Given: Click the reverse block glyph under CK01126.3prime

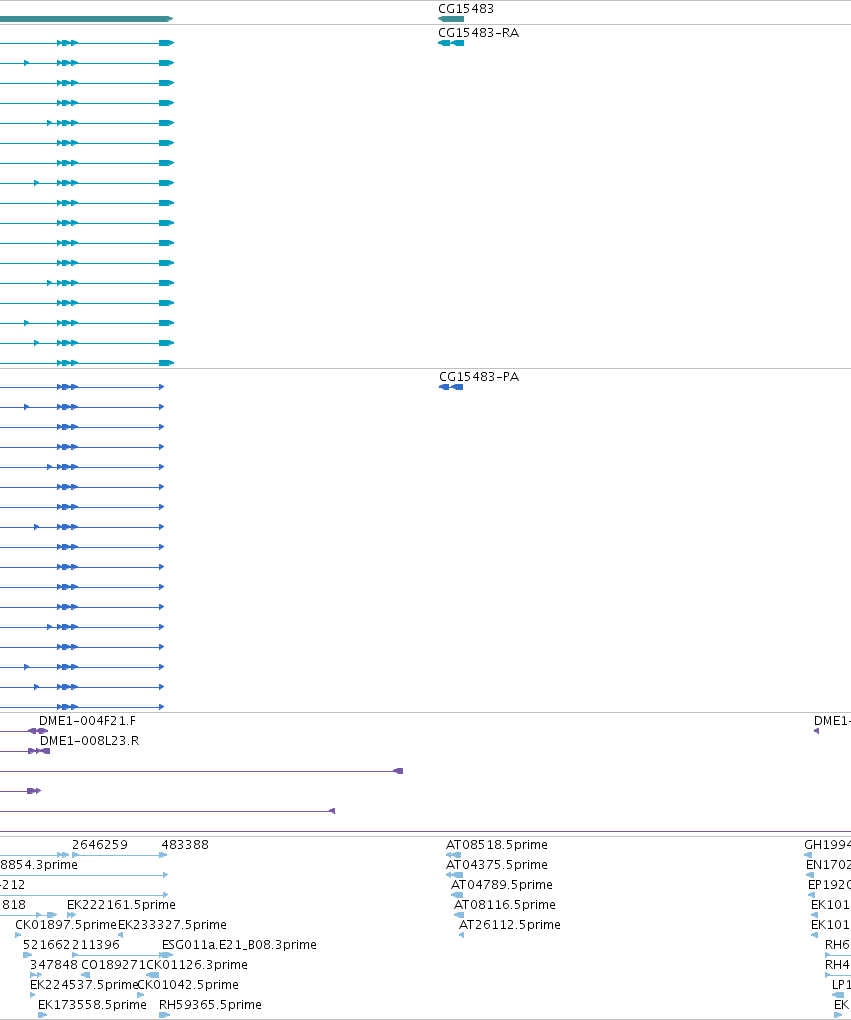Looking at the screenshot, I should point(153,975).
